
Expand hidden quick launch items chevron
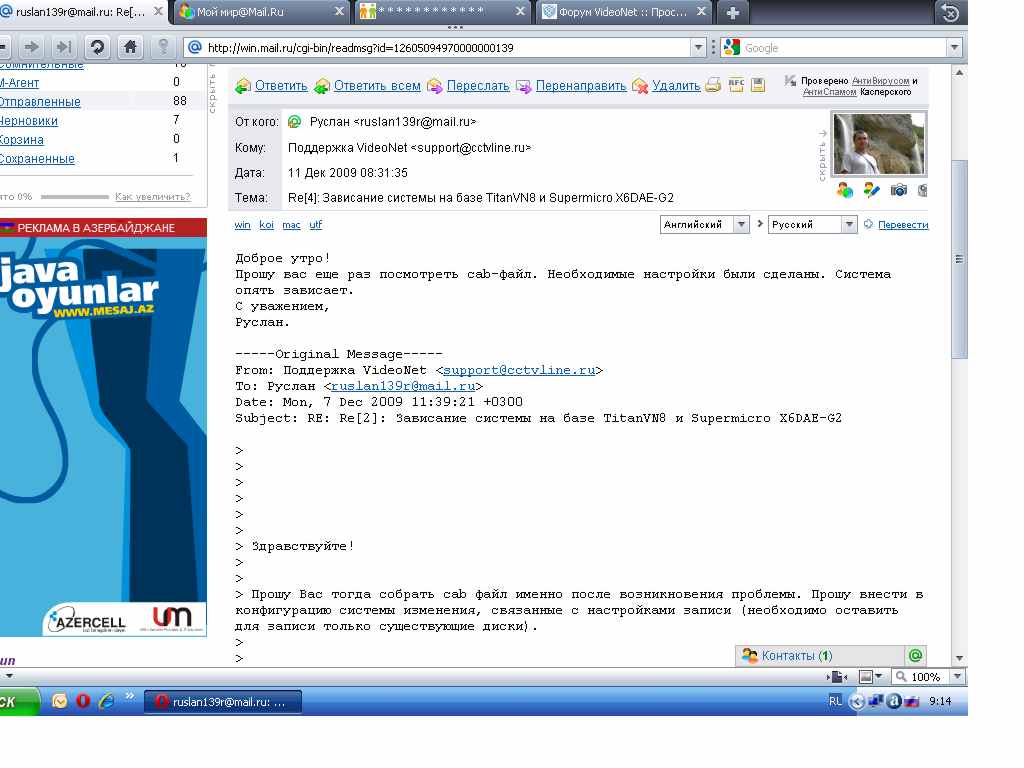click(x=129, y=696)
